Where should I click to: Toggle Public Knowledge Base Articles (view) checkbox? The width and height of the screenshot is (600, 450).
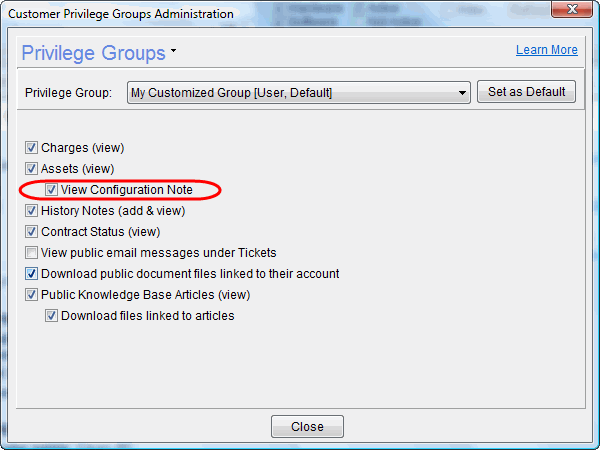click(32, 295)
